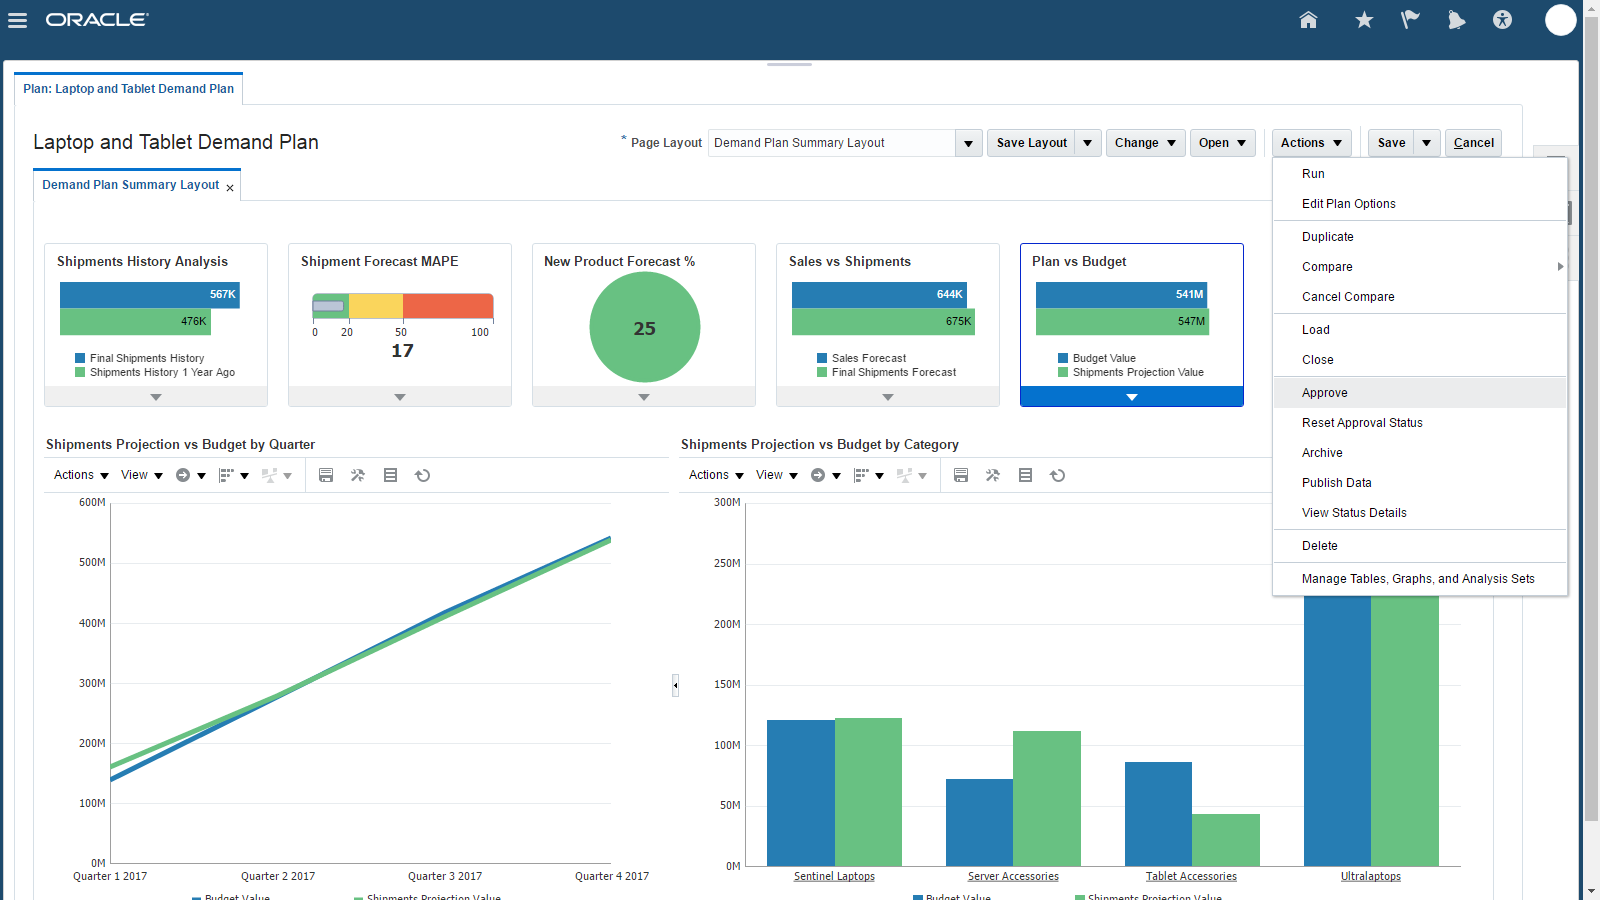The image size is (1600, 900).
Task: Open the Open dropdown button
Action: [1223, 143]
